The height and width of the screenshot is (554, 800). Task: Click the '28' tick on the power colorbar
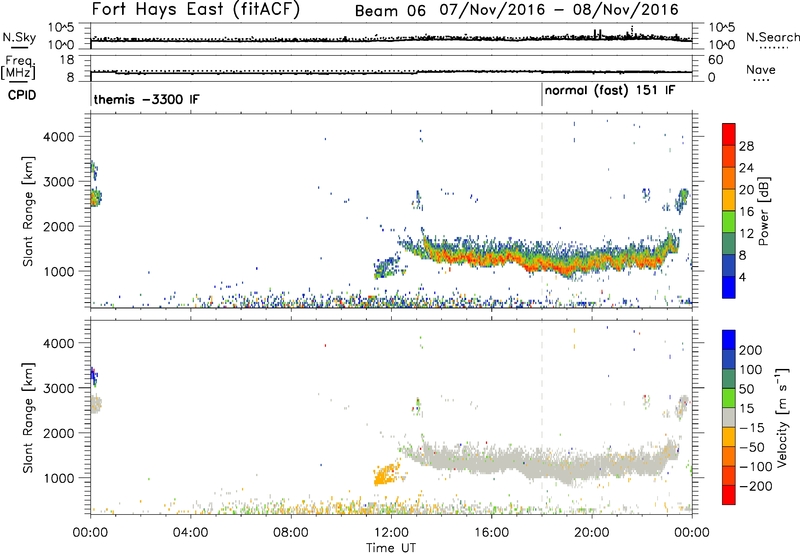pos(746,146)
